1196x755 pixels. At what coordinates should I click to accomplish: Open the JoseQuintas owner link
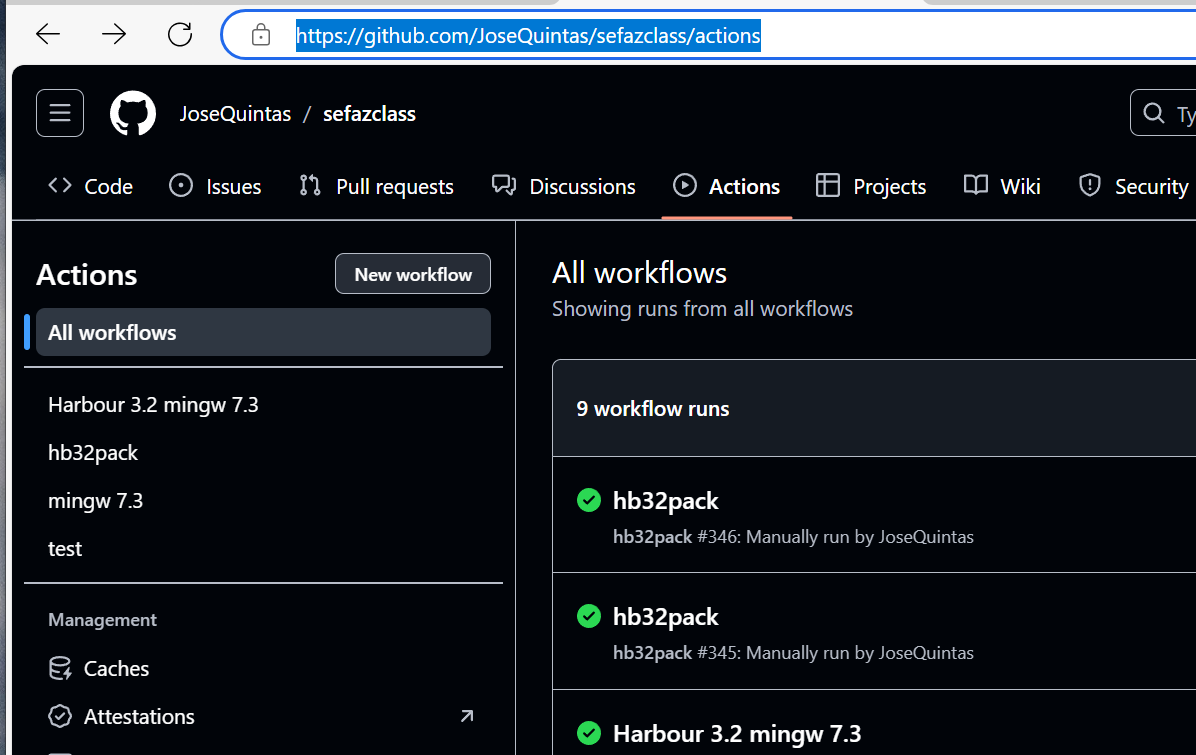(x=235, y=114)
